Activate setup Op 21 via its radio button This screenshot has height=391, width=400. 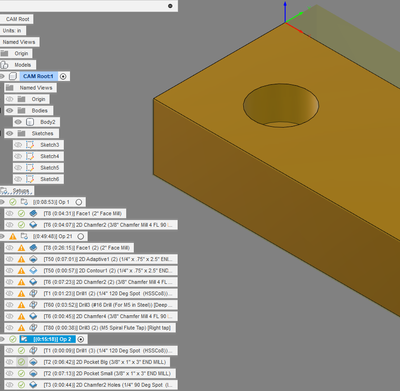pyautogui.click(x=80, y=236)
